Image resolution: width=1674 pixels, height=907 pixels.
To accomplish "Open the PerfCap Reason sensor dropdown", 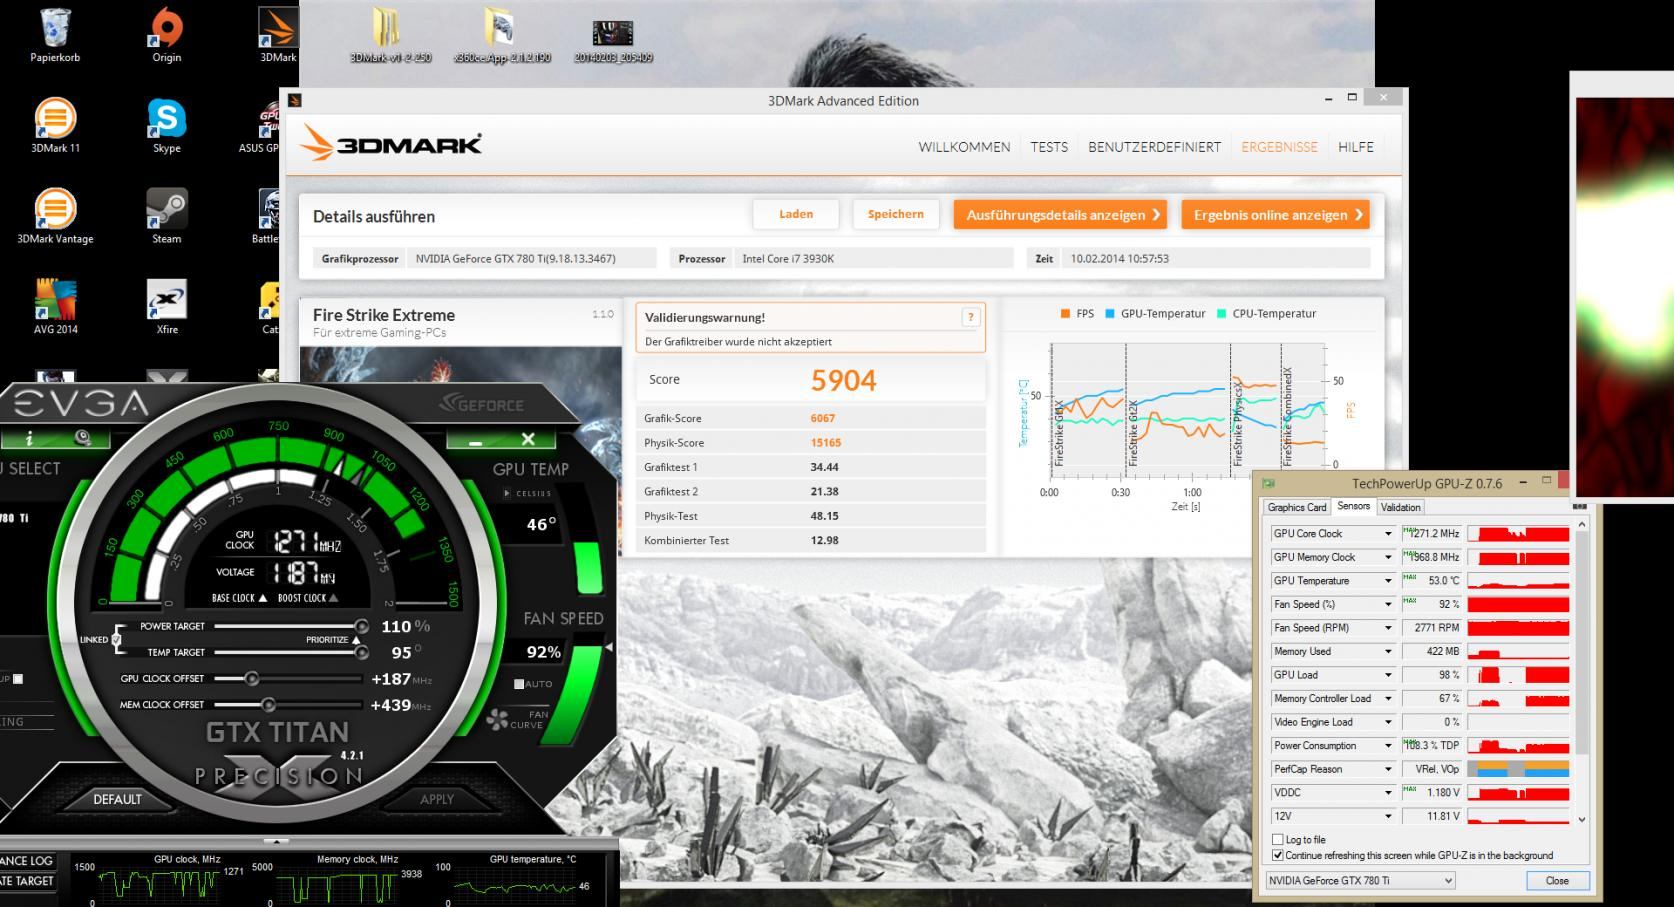I will tap(1388, 770).
